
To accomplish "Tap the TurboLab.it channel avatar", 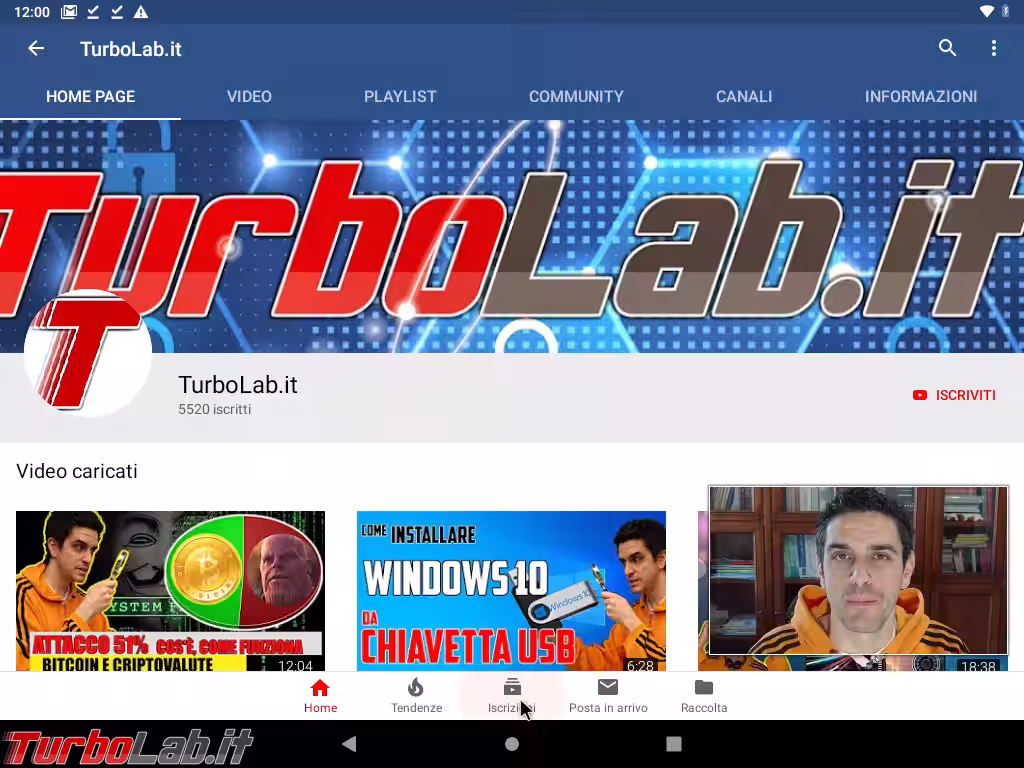I will 88,353.
